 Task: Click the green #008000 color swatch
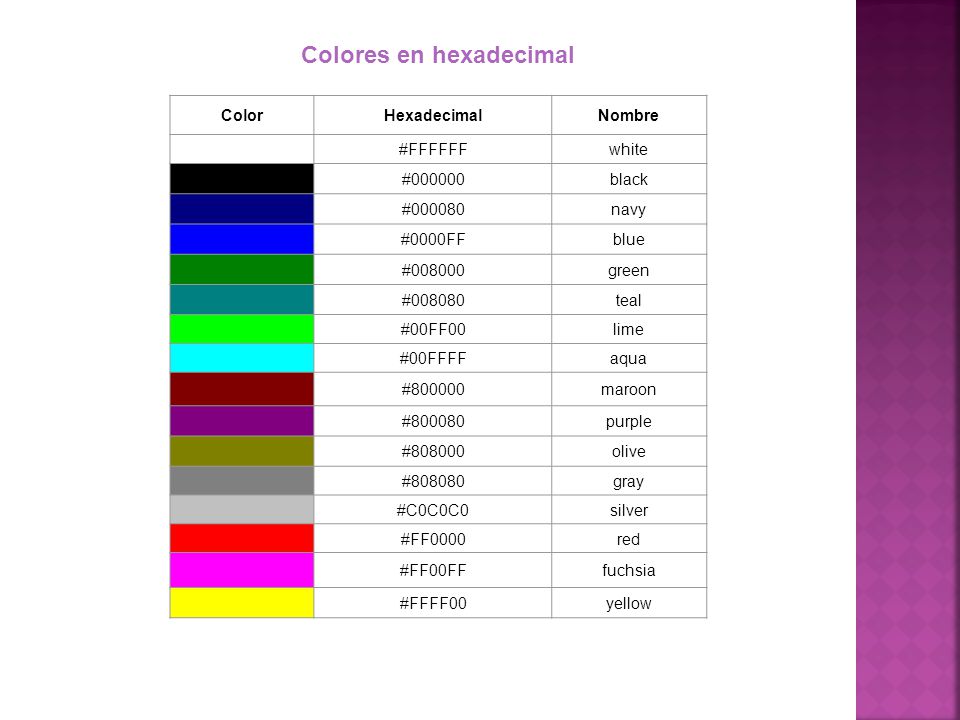(x=242, y=269)
